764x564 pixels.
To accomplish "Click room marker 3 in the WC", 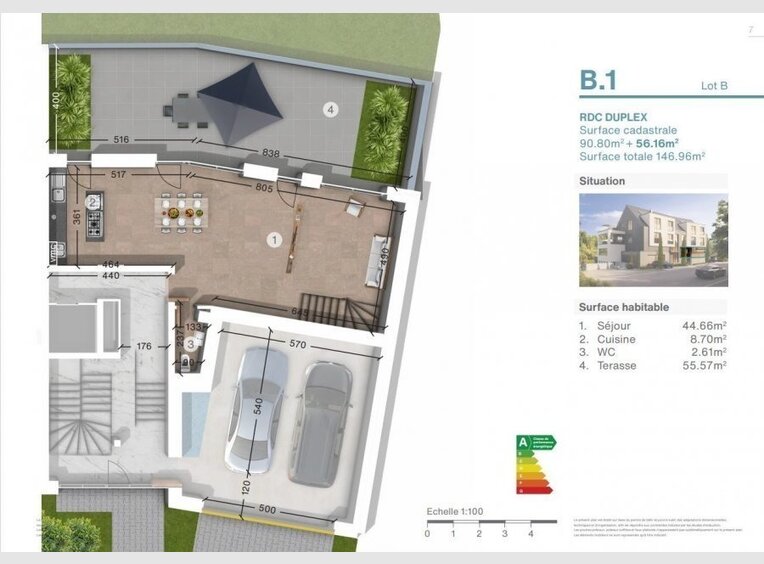I will tap(191, 344).
